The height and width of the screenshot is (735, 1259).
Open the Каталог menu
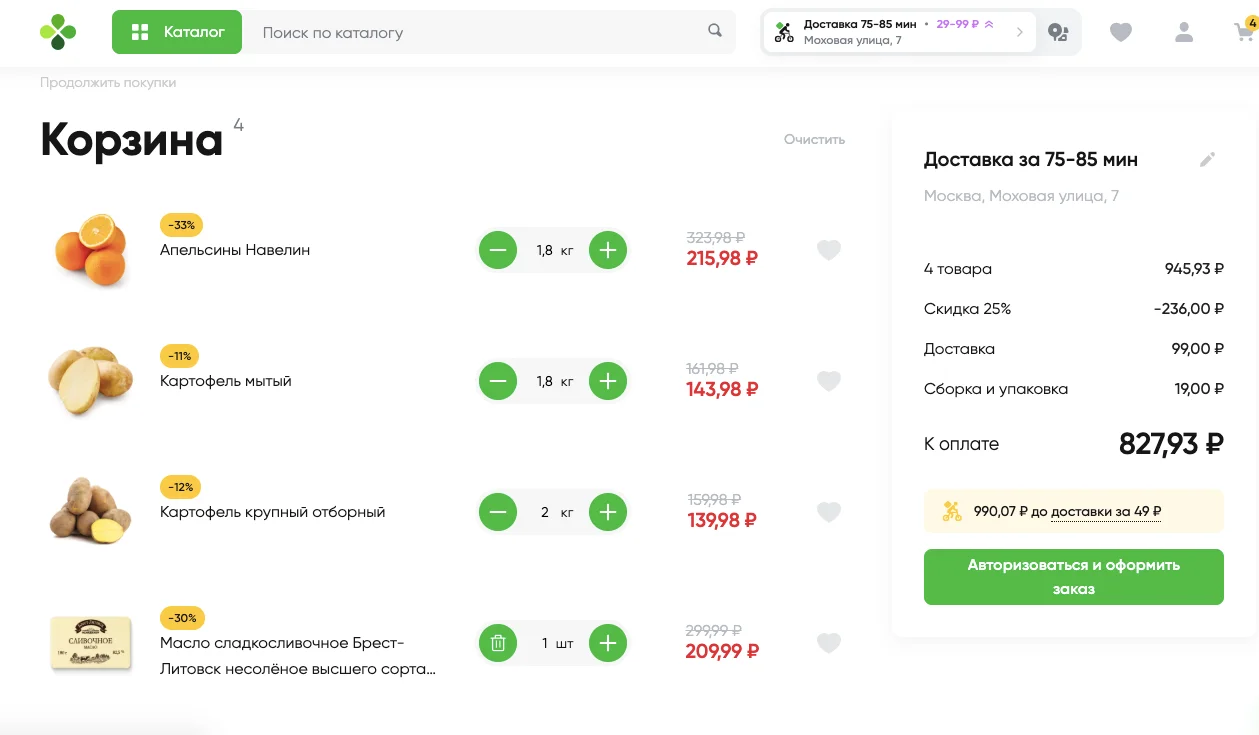[x=177, y=32]
